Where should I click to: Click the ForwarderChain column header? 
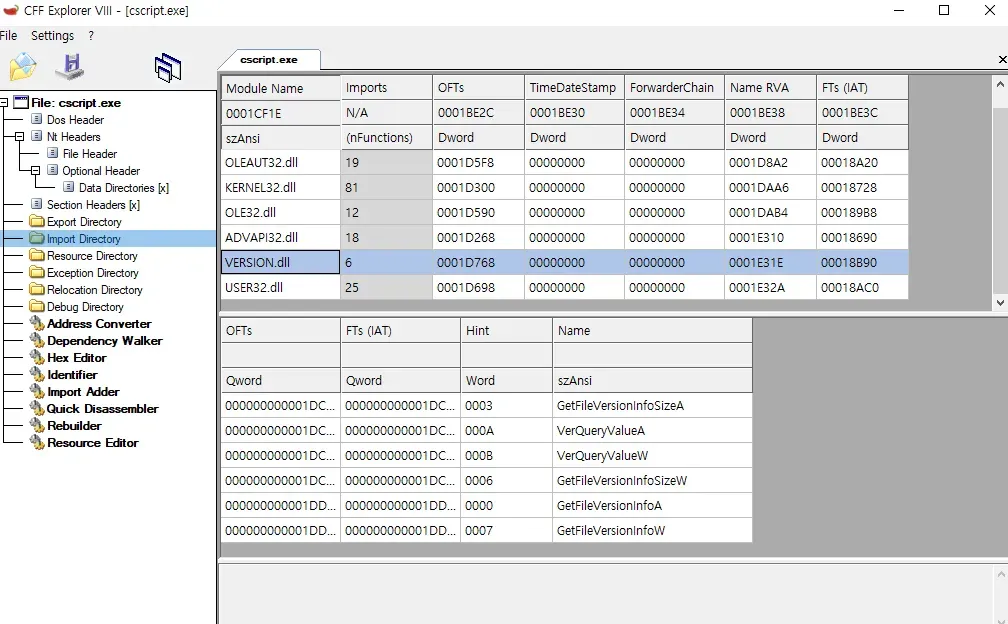[674, 87]
